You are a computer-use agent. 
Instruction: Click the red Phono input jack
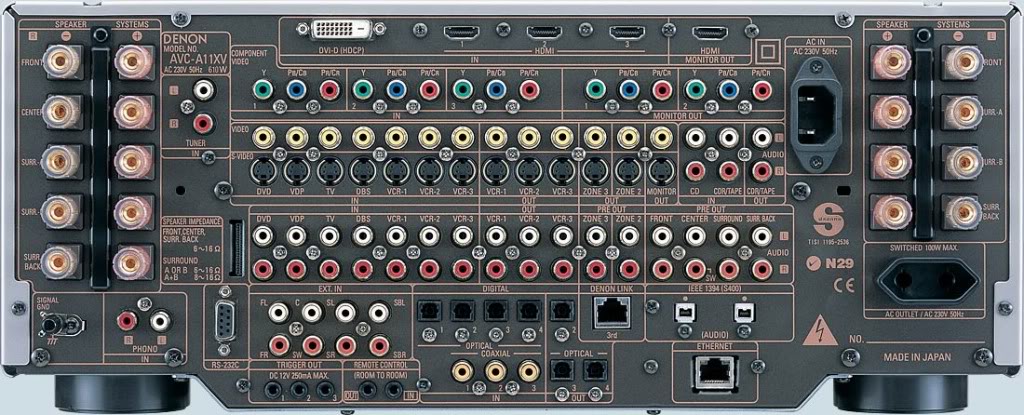(x=128, y=321)
